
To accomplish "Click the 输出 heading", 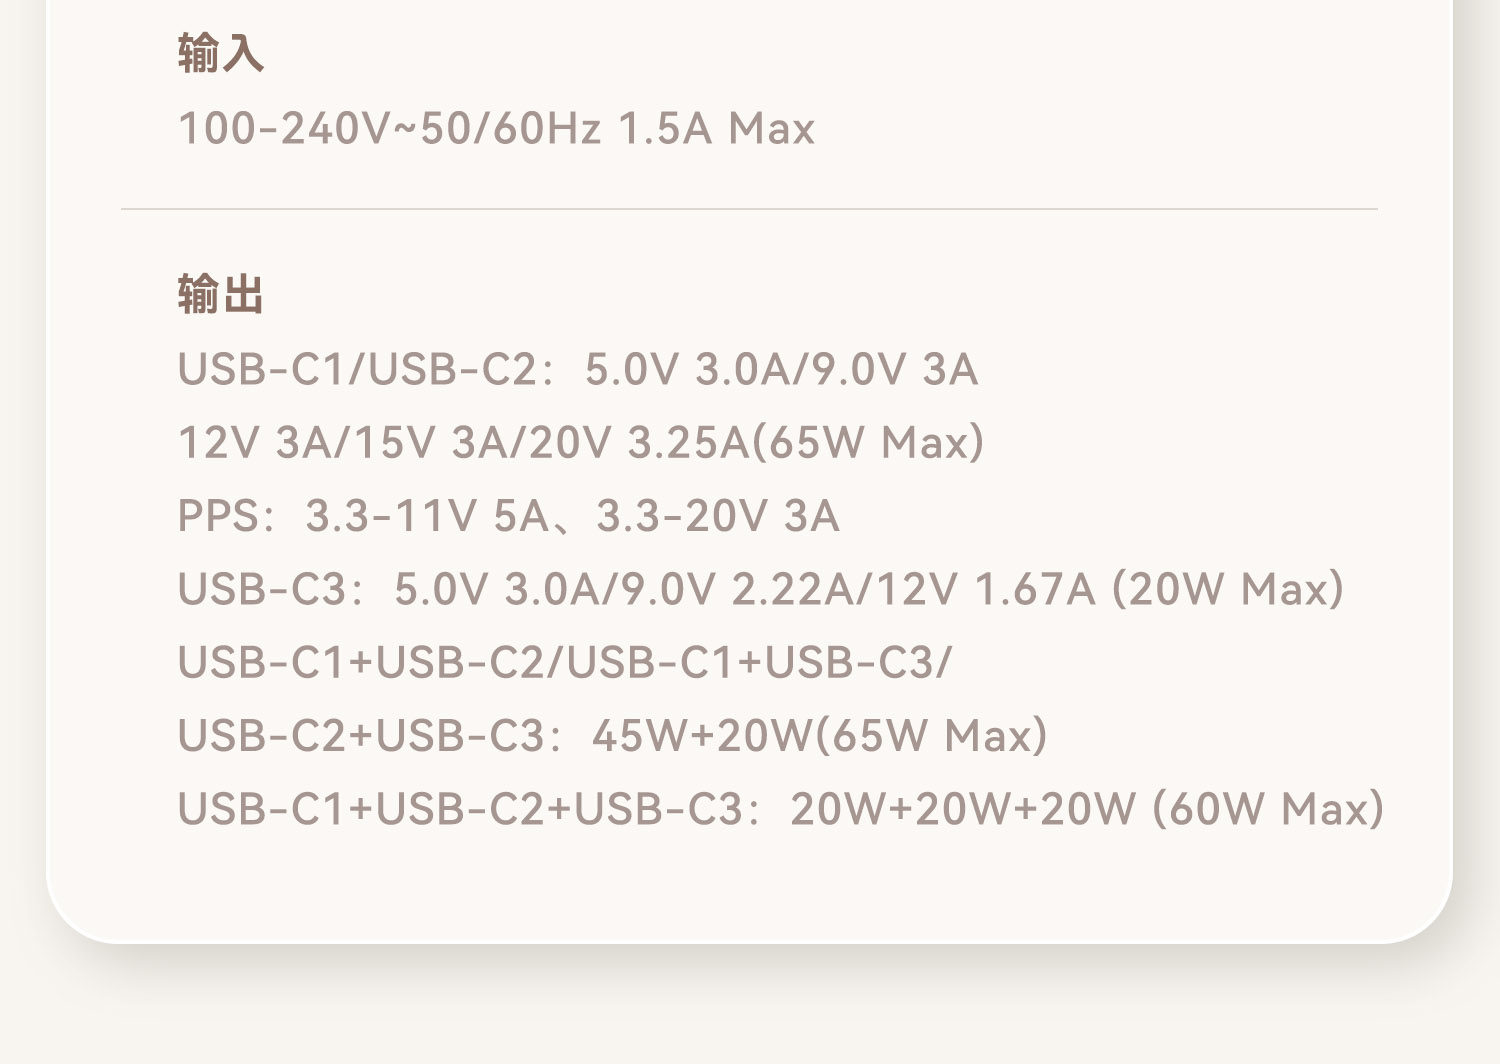I will tap(220, 295).
